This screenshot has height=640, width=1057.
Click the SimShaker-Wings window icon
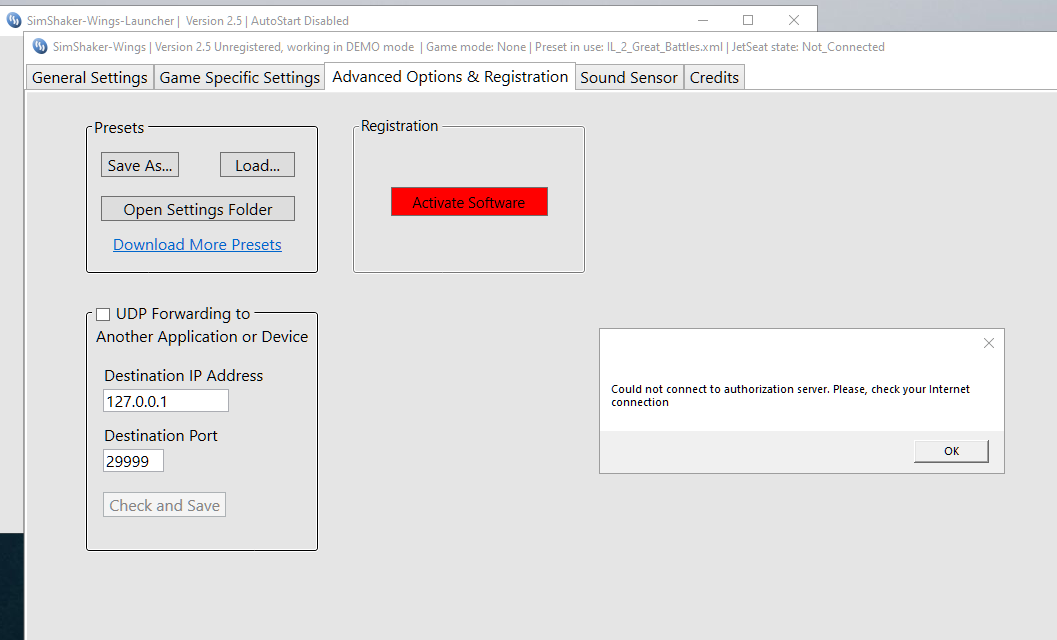pyautogui.click(x=40, y=47)
